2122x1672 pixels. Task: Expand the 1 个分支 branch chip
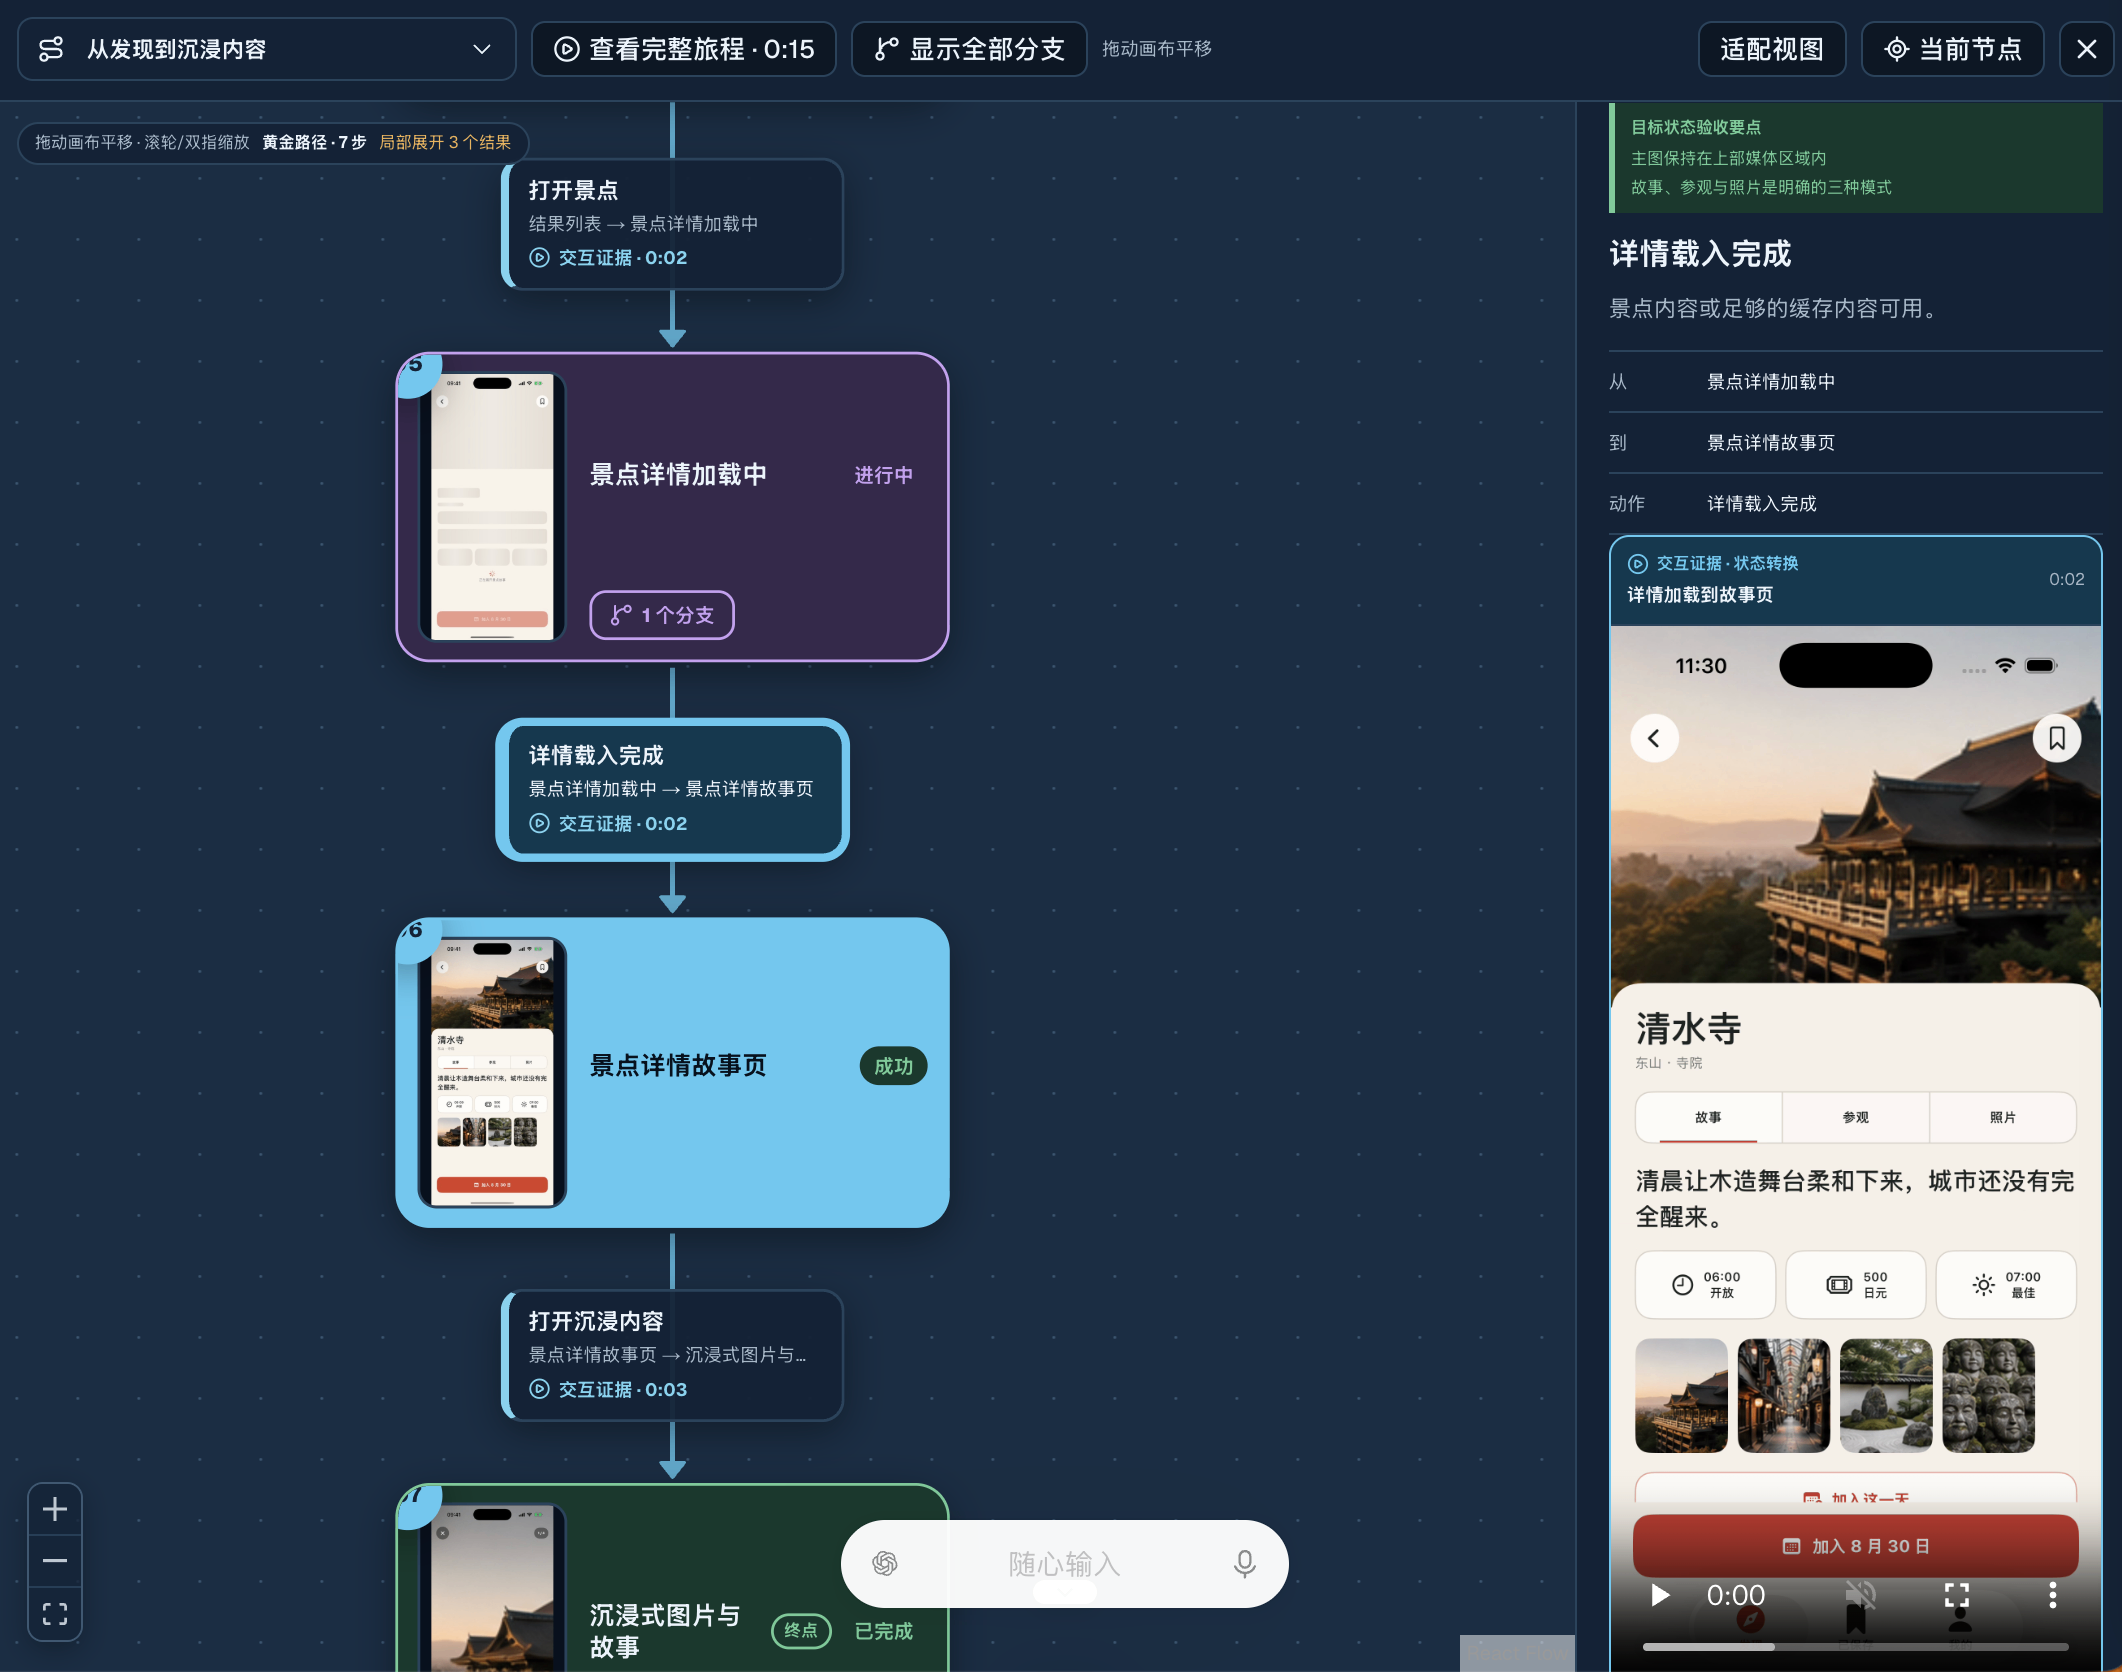pos(662,615)
